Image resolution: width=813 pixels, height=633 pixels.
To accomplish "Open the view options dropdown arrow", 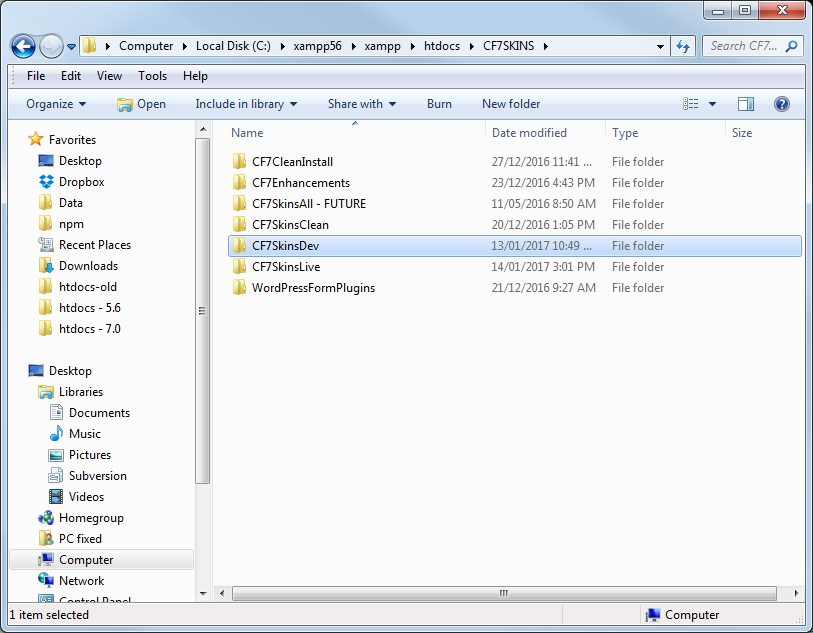I will tap(712, 104).
